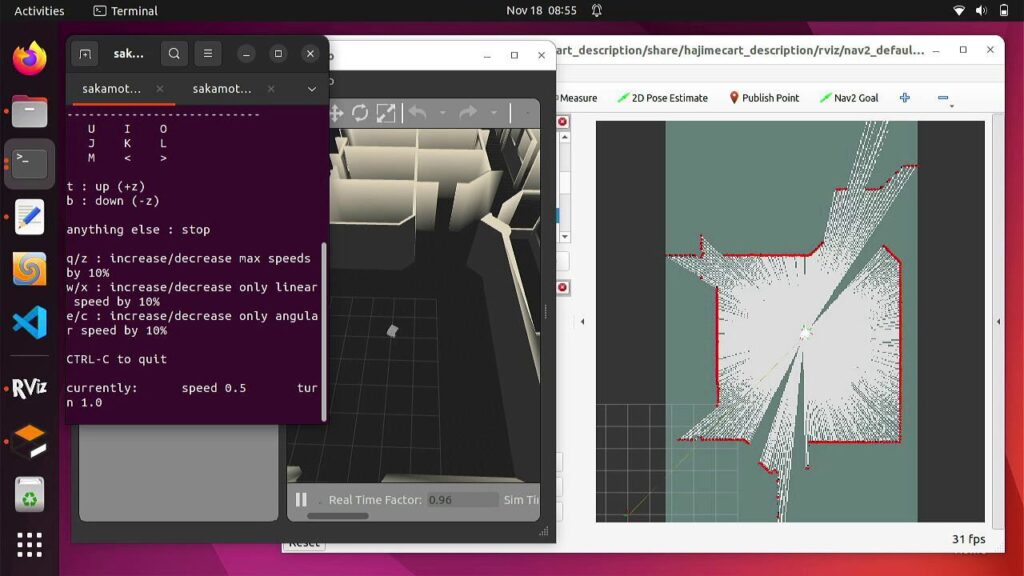Open the blue minus remove-tool dropdown
Image resolution: width=1024 pixels, height=576 pixels.
click(x=943, y=98)
